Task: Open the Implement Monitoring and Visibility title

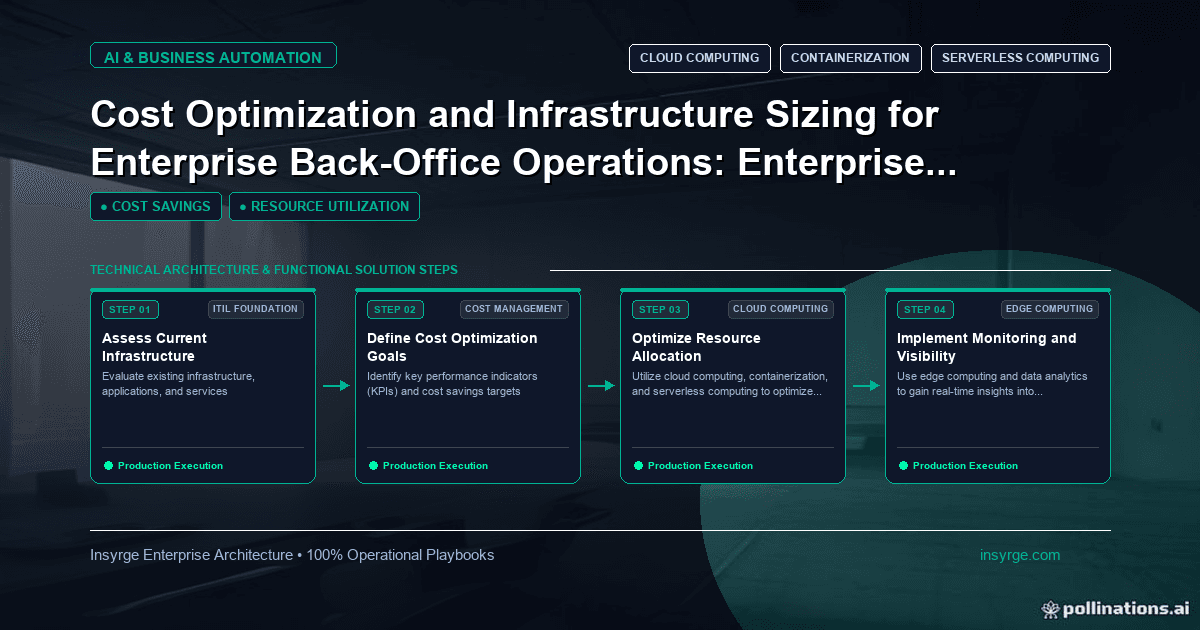Action: 987,347
